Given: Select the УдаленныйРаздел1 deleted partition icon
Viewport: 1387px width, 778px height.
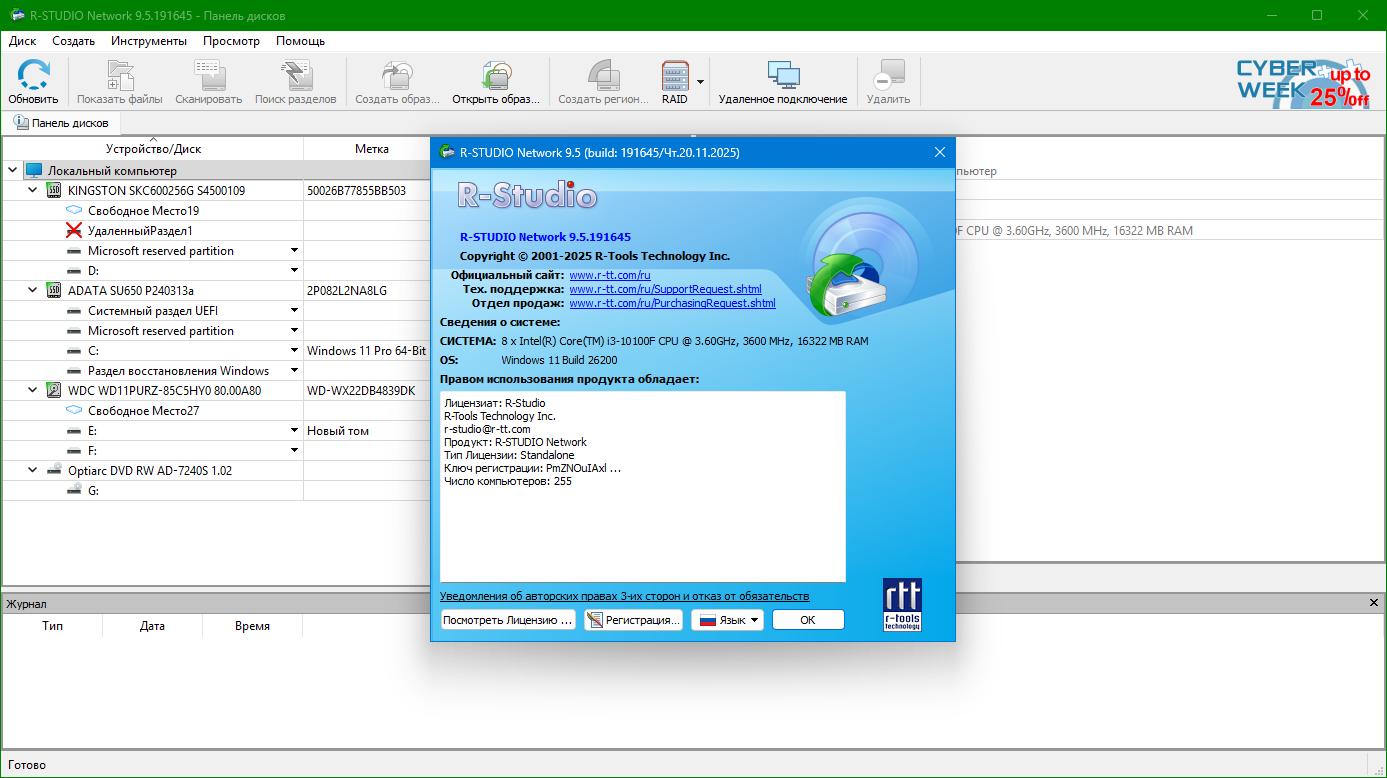Looking at the screenshot, I should tap(74, 231).
